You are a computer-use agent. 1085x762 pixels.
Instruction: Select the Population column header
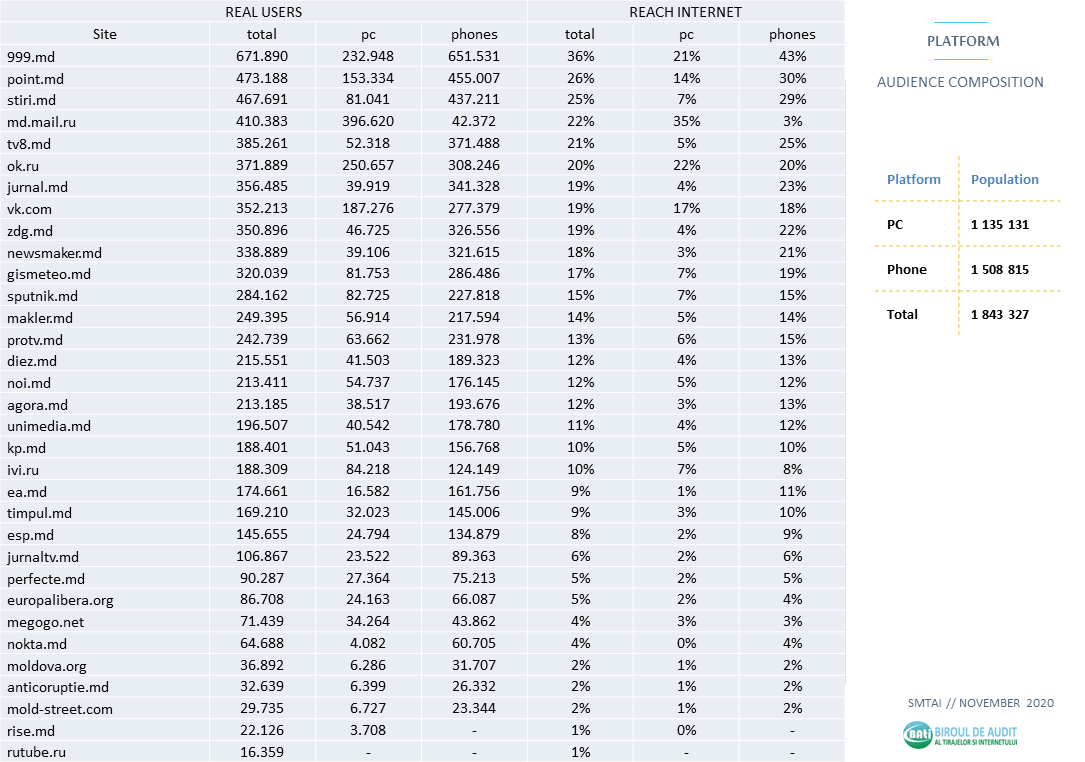(x=1004, y=180)
